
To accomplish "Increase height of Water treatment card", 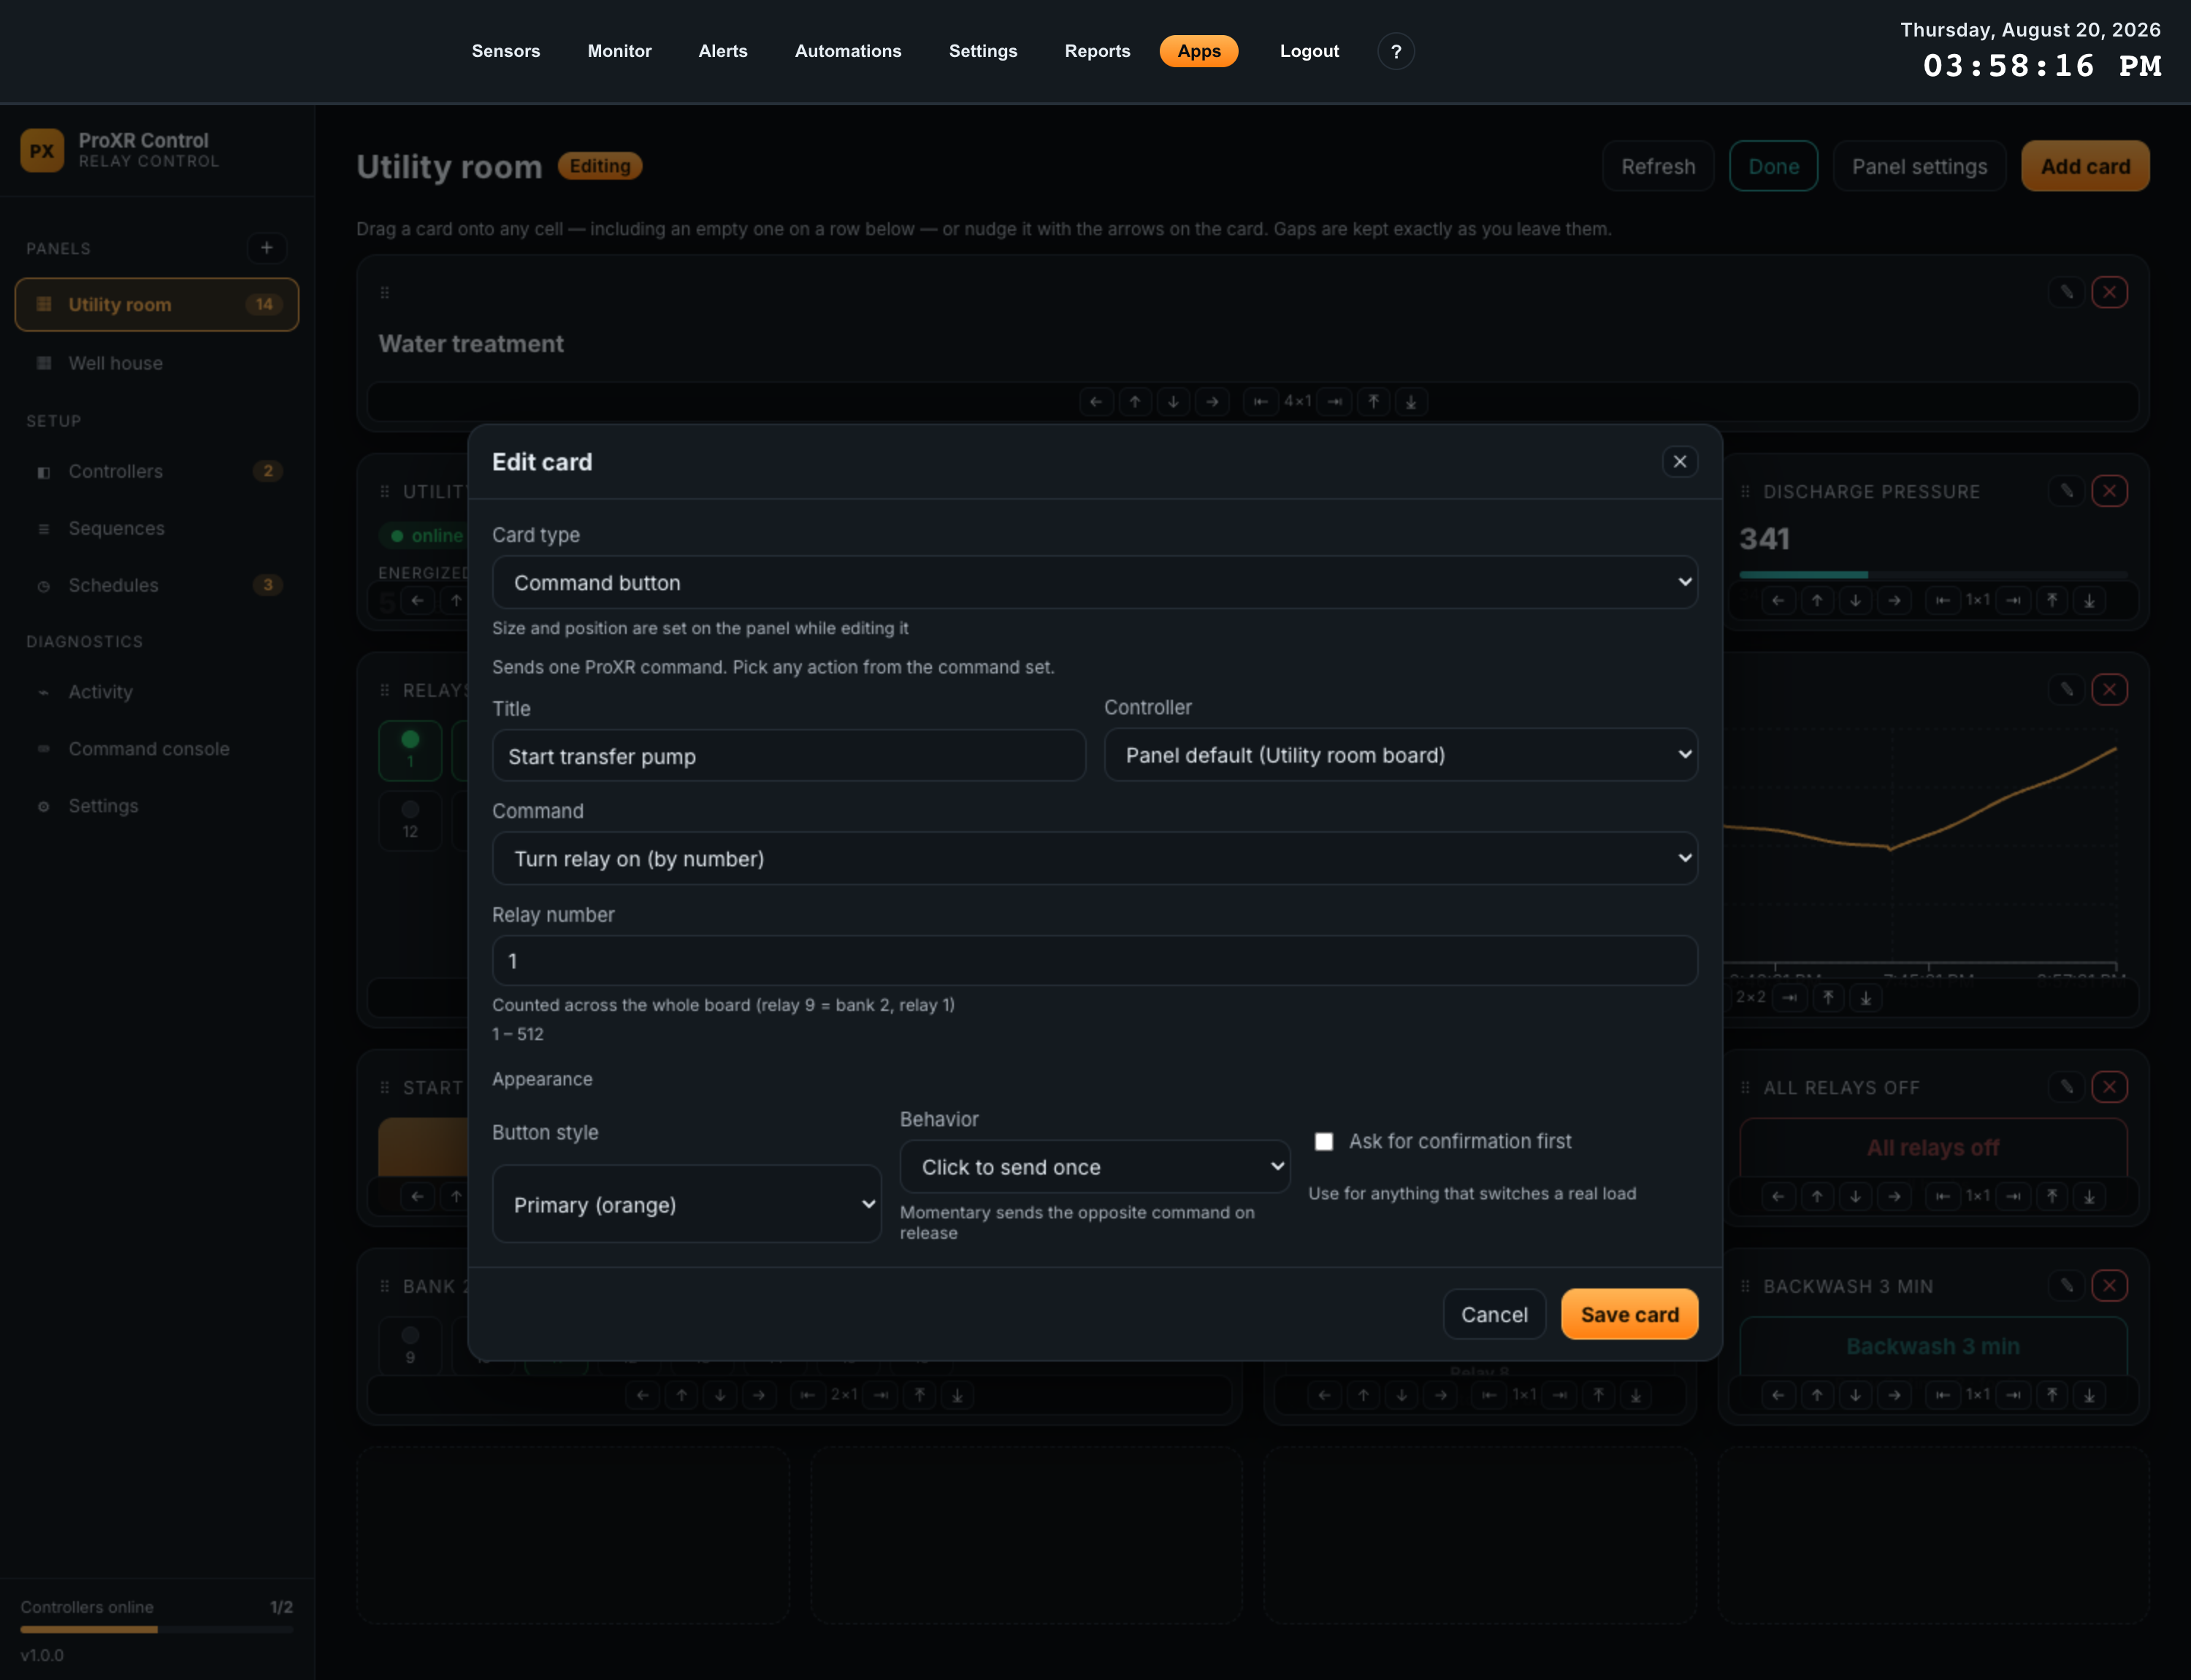I will click(1411, 401).
